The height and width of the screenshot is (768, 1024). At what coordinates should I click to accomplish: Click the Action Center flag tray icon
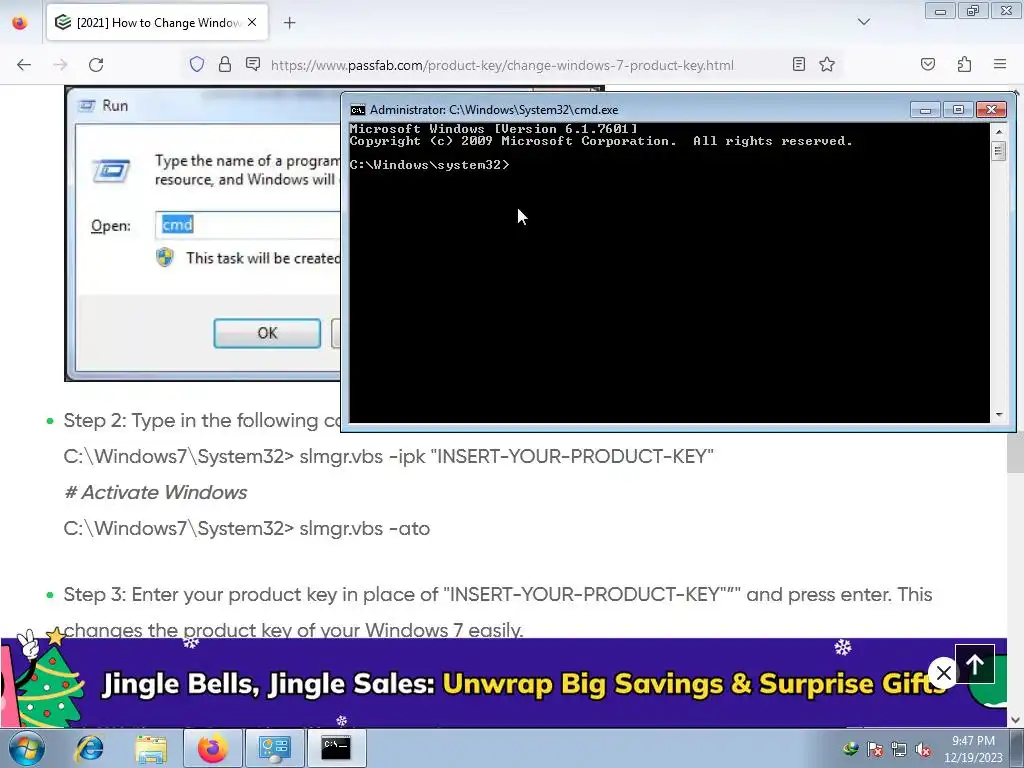pos(874,749)
